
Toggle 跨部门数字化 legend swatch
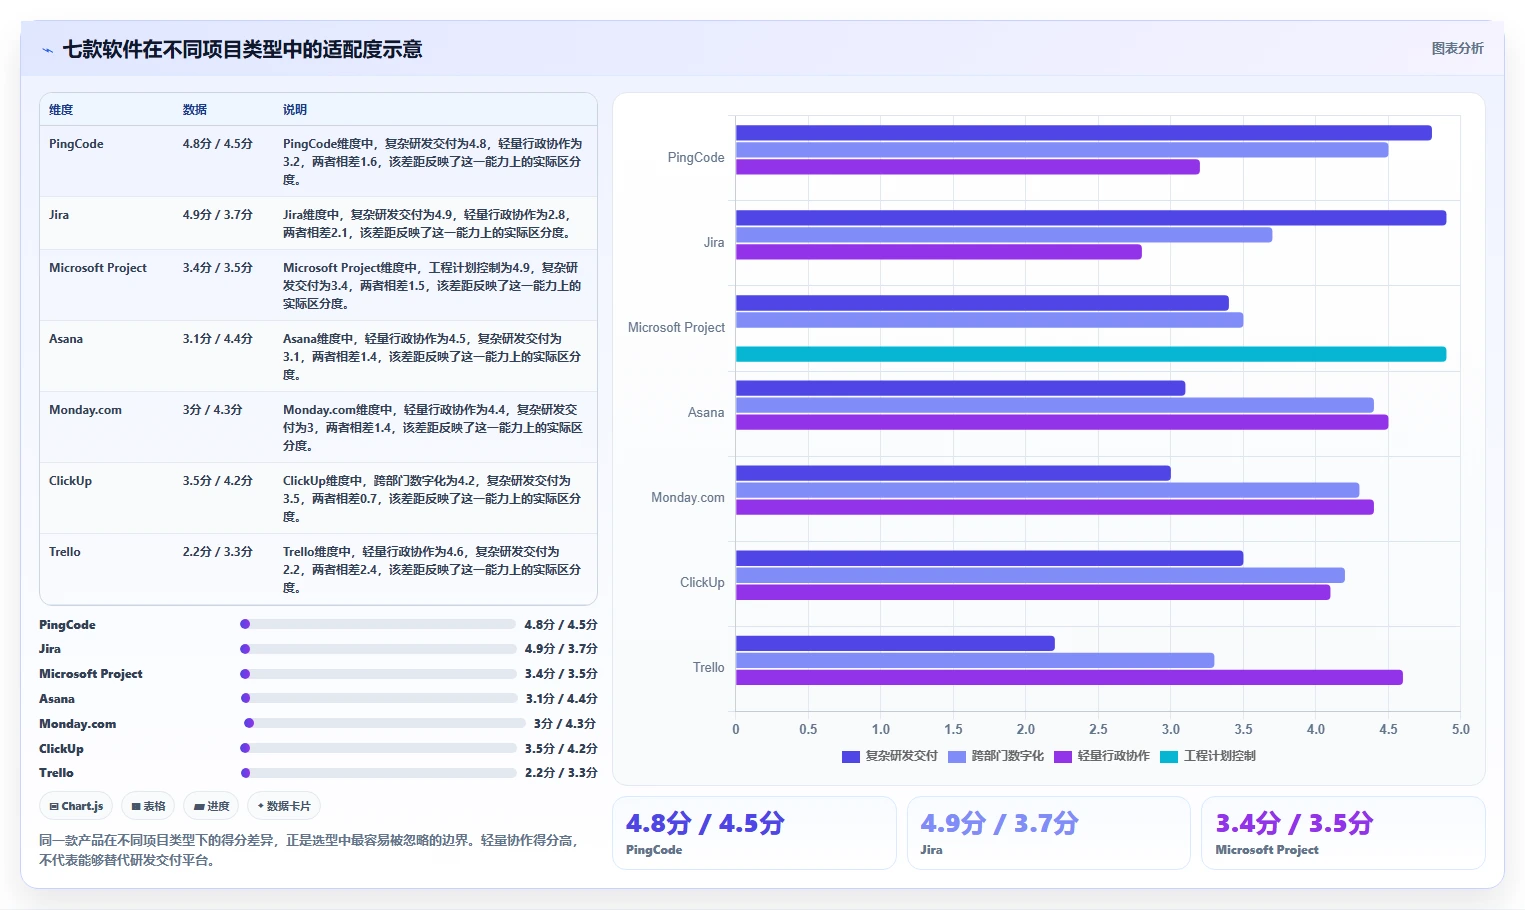click(957, 757)
